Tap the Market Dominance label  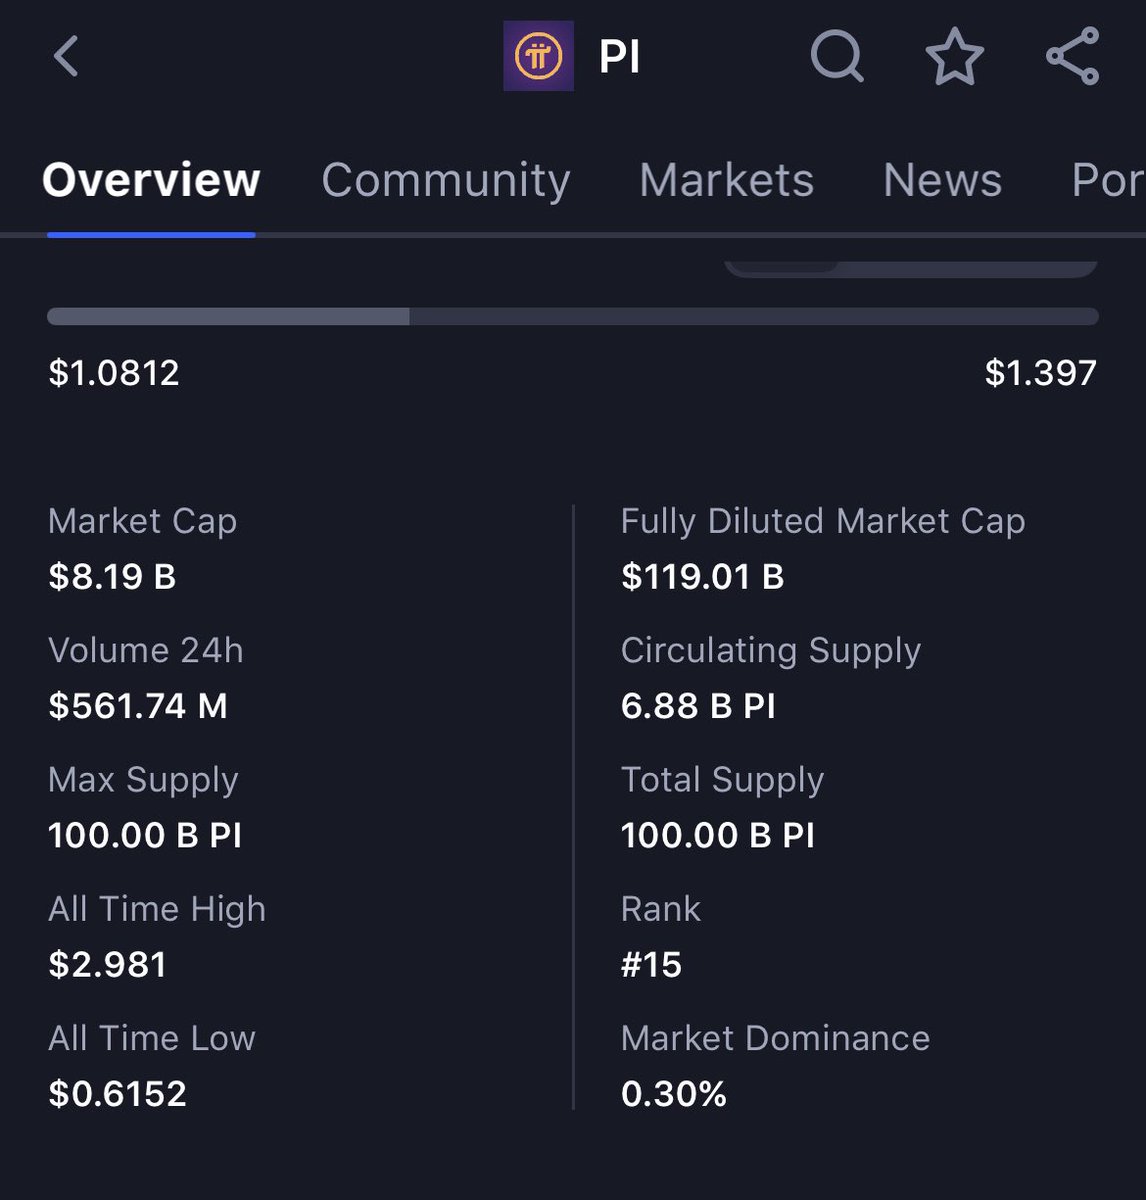[x=775, y=1038]
